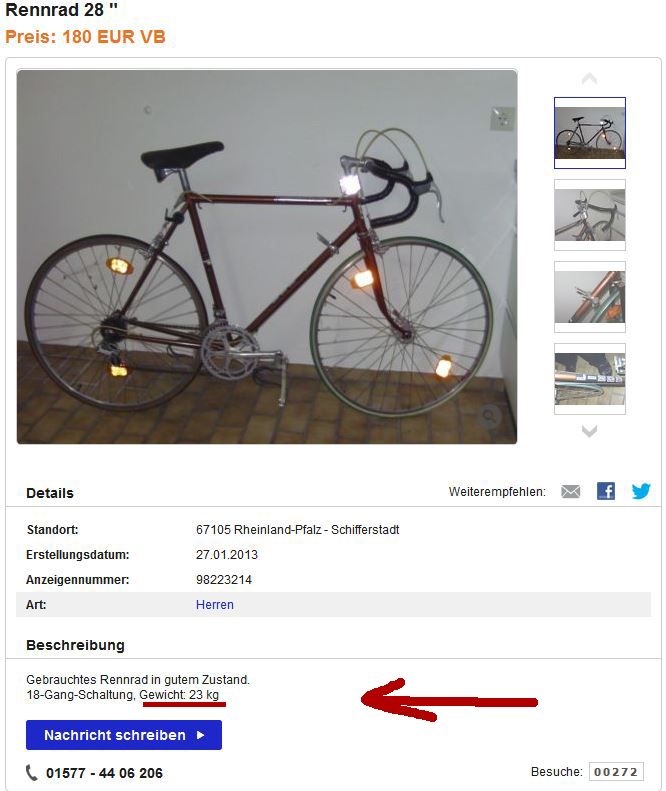Click phone number 01577 - 44 06 206
Screen dimensions: 666x791
click(104, 773)
